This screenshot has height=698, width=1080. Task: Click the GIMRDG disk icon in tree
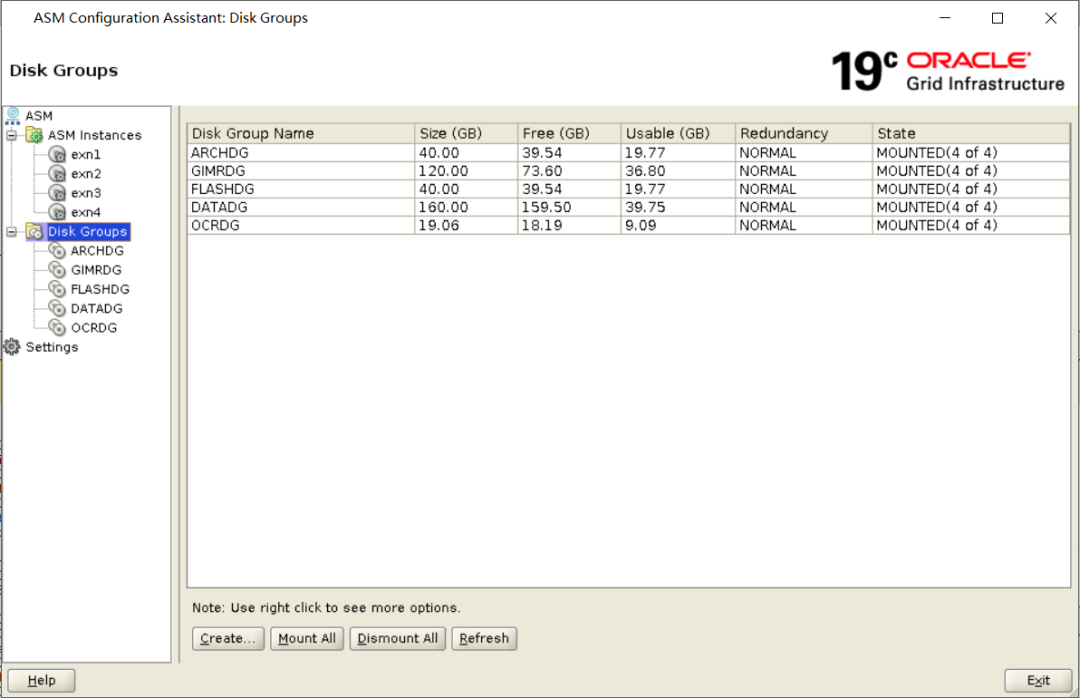pyautogui.click(x=58, y=270)
